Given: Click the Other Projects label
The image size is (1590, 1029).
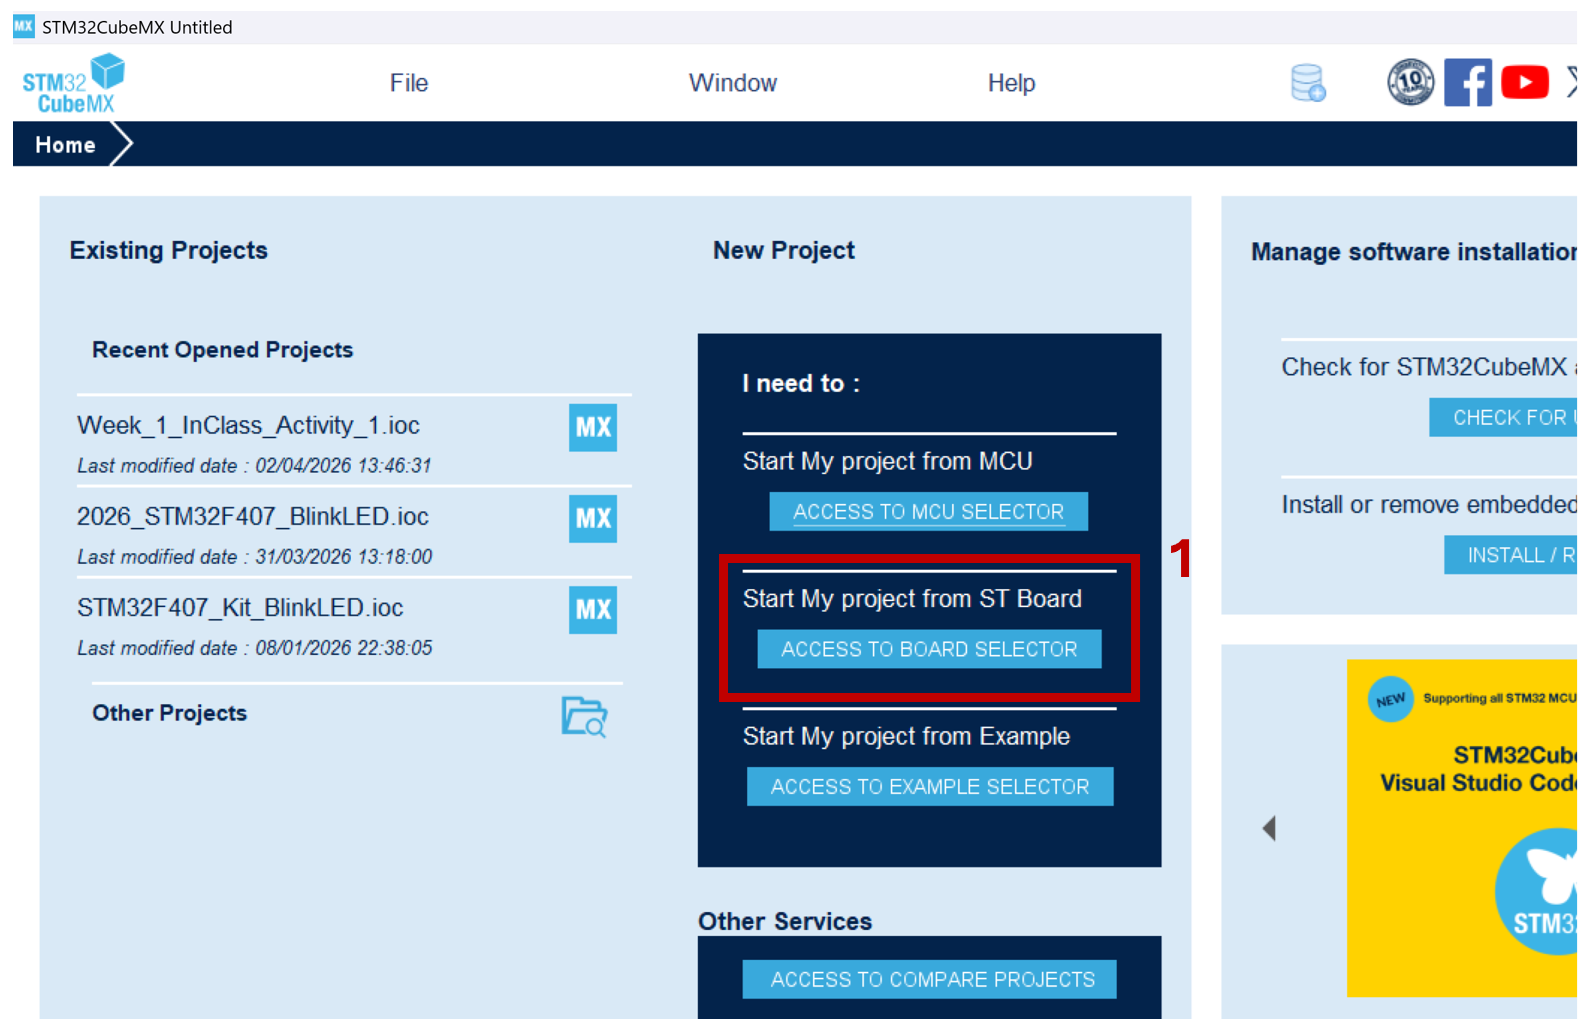Looking at the screenshot, I should pos(169,713).
